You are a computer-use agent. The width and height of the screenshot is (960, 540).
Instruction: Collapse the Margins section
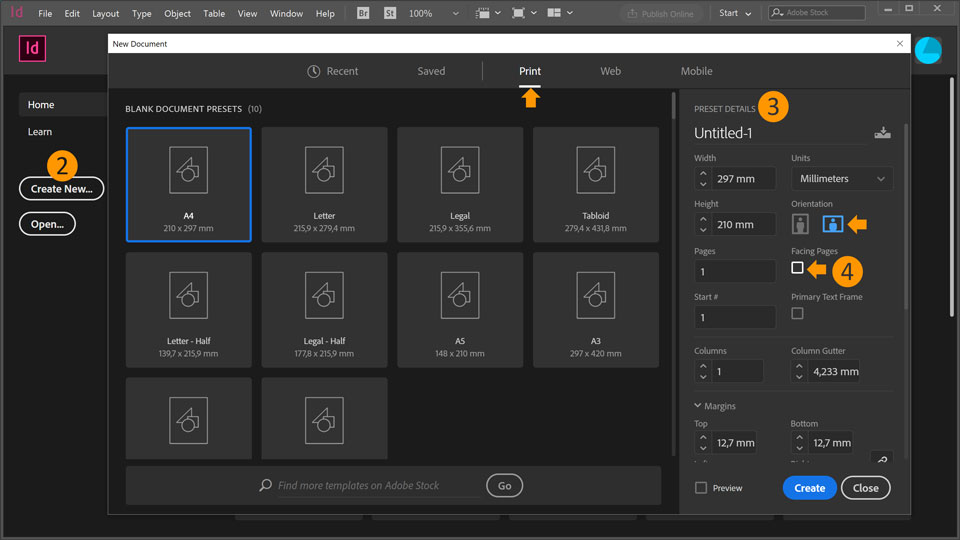tap(714, 406)
